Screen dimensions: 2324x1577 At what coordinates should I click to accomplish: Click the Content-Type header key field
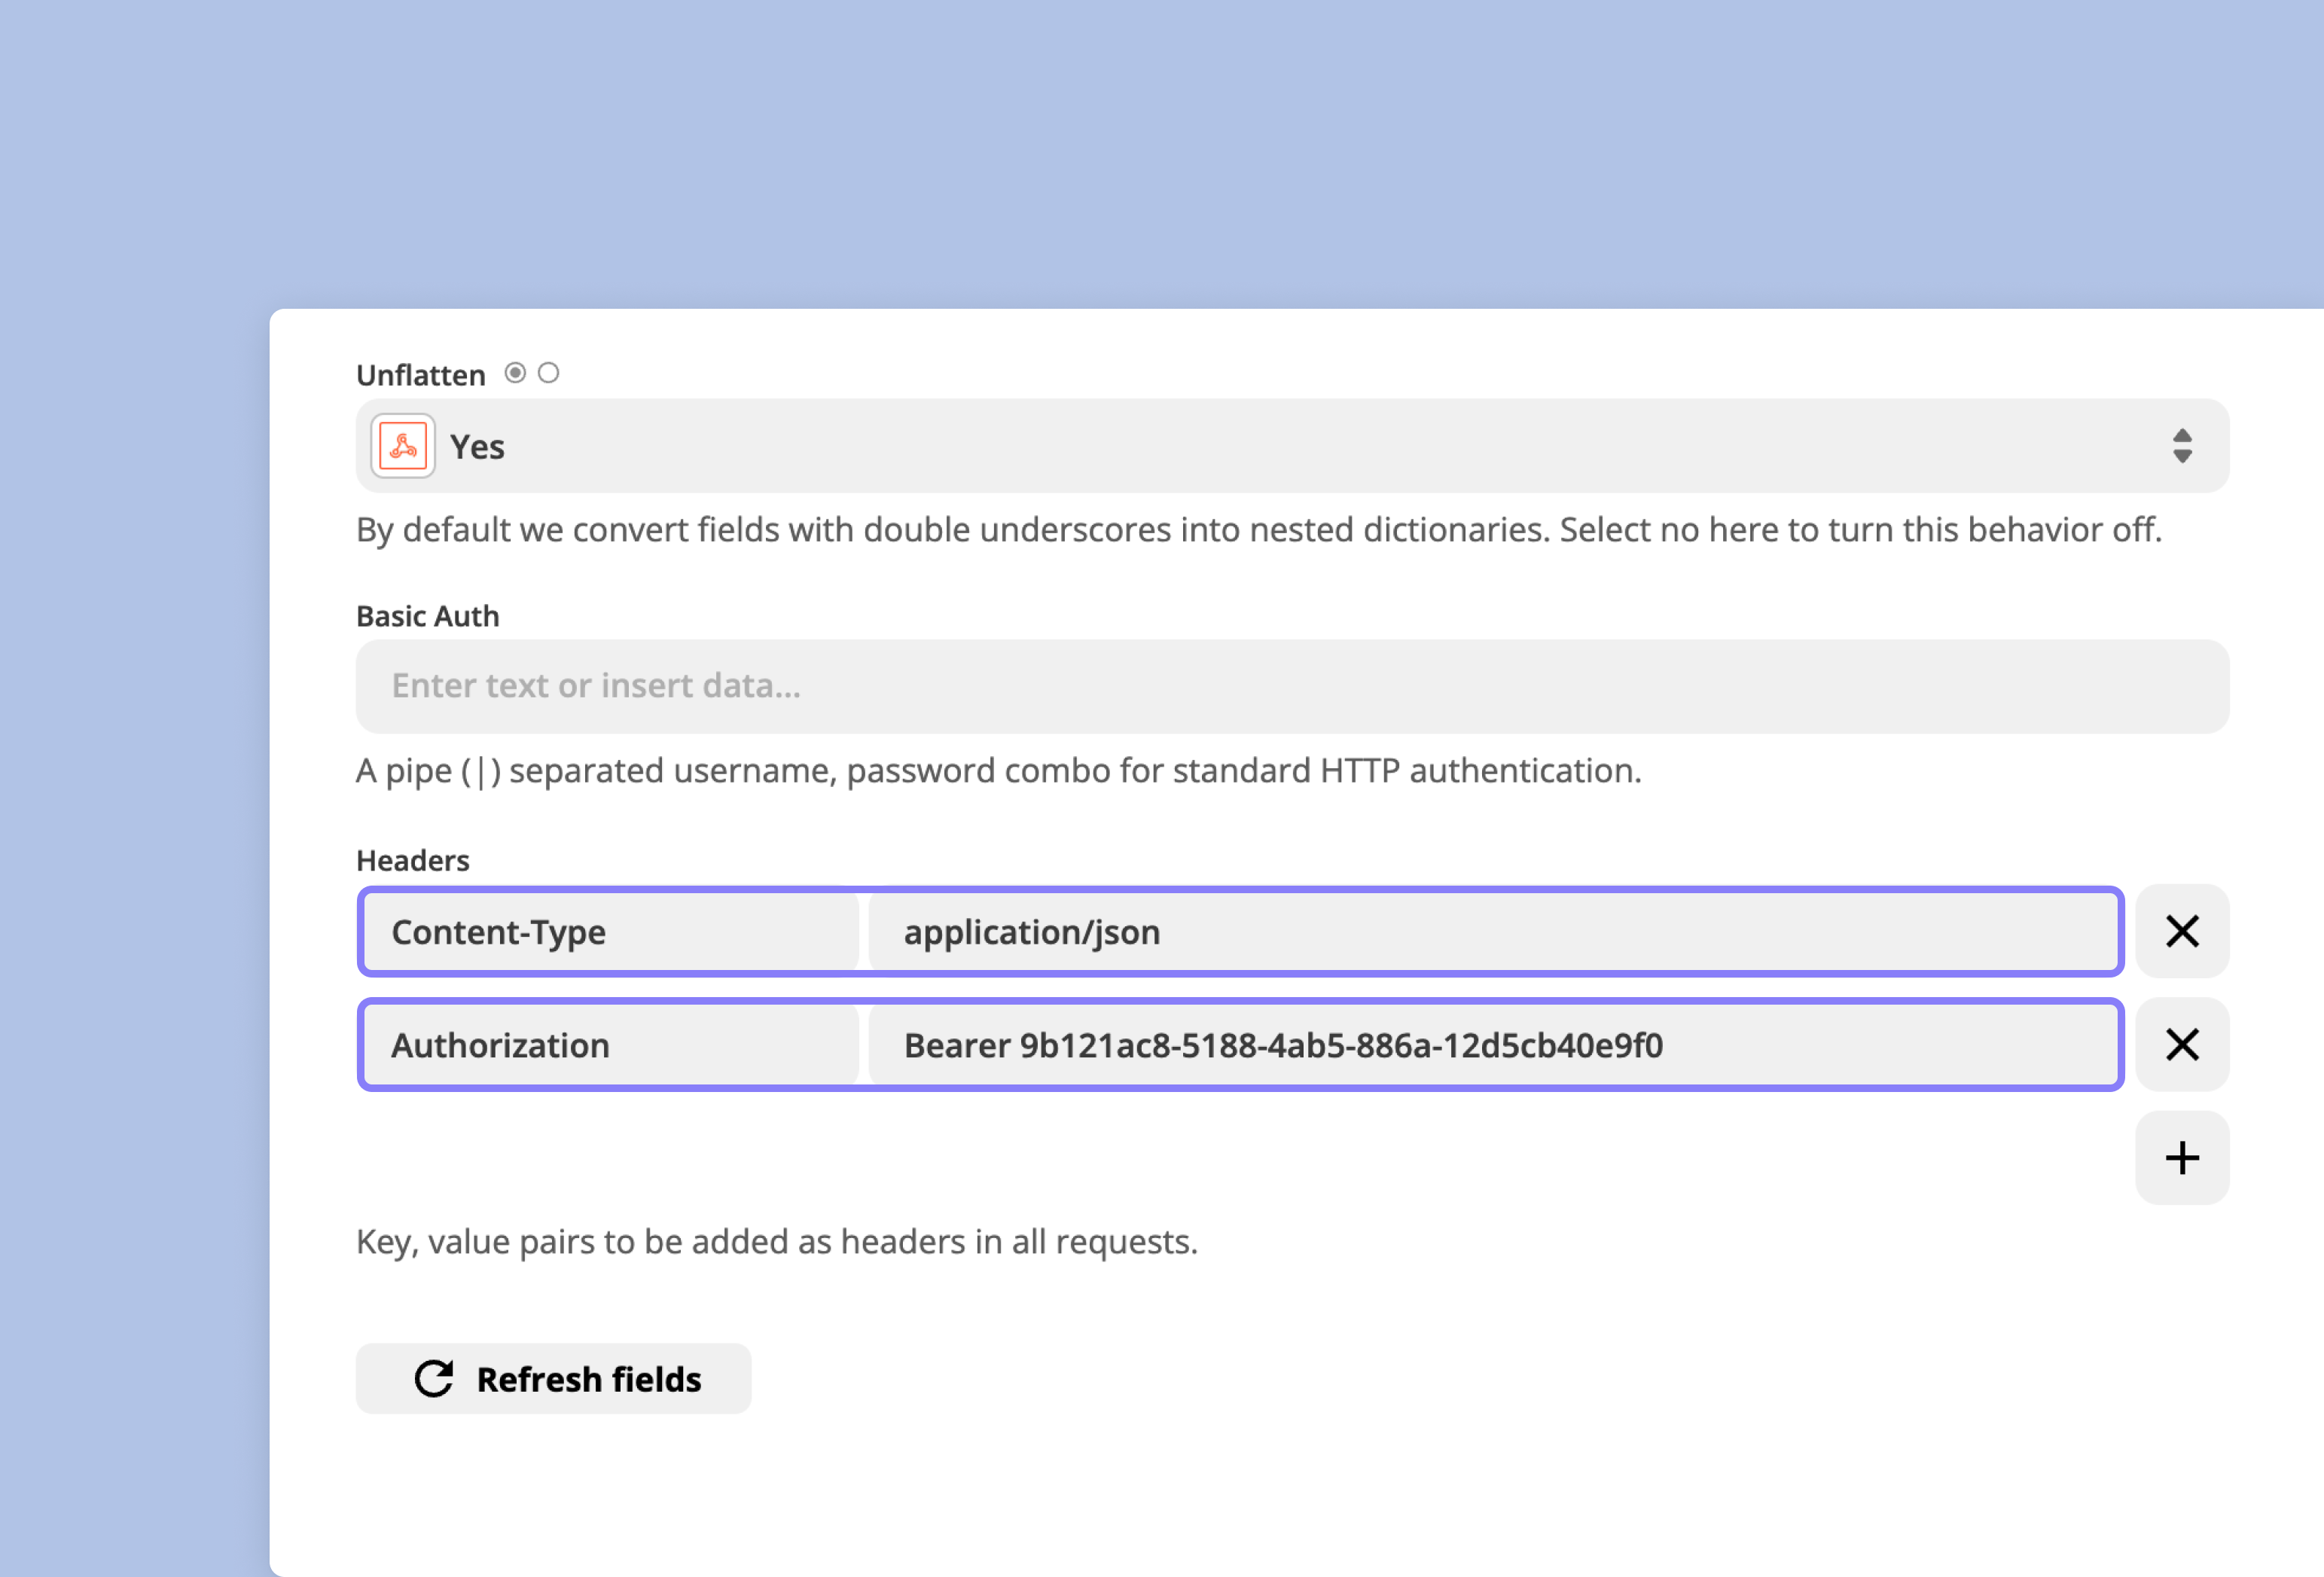[610, 932]
